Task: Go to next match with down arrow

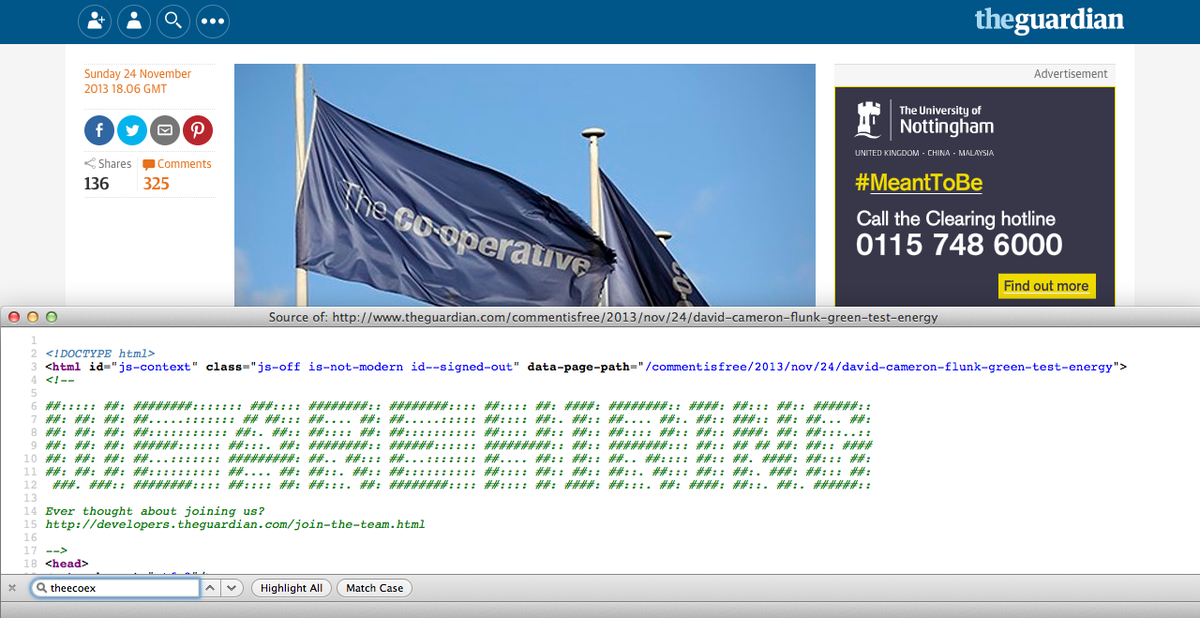Action: (232, 588)
